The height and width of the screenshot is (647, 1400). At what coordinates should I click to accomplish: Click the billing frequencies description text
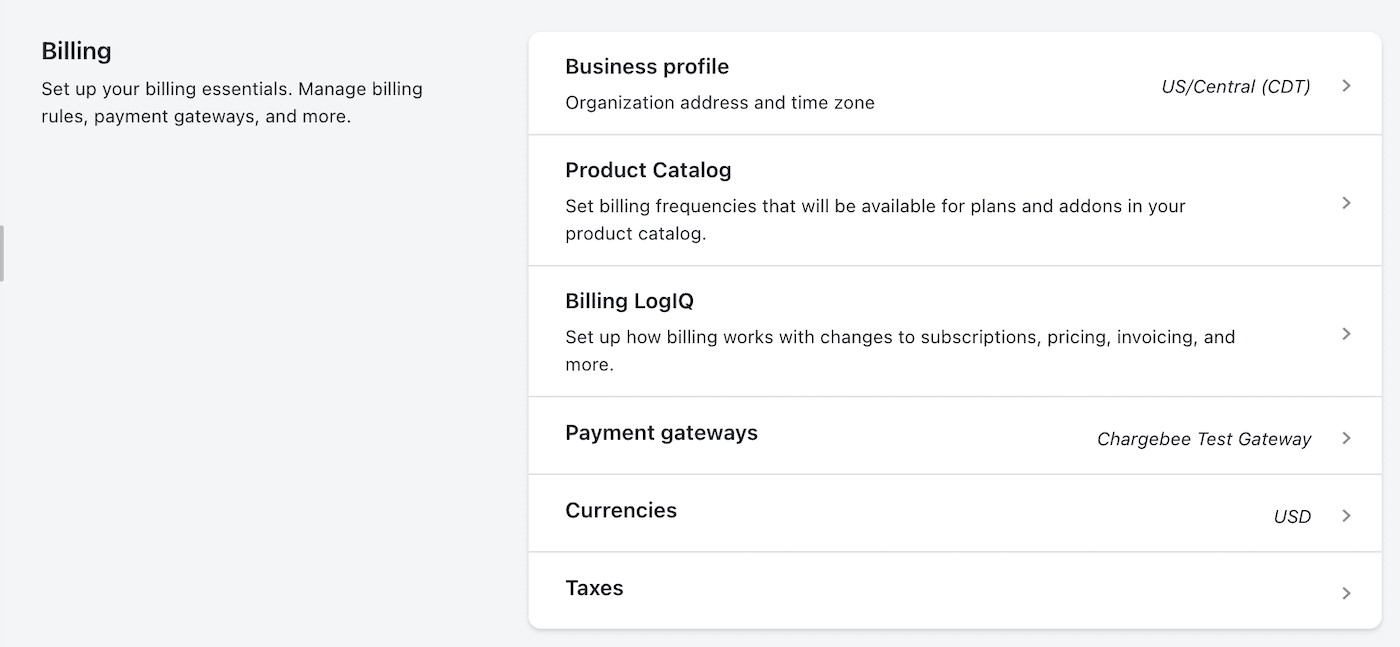tap(875, 219)
